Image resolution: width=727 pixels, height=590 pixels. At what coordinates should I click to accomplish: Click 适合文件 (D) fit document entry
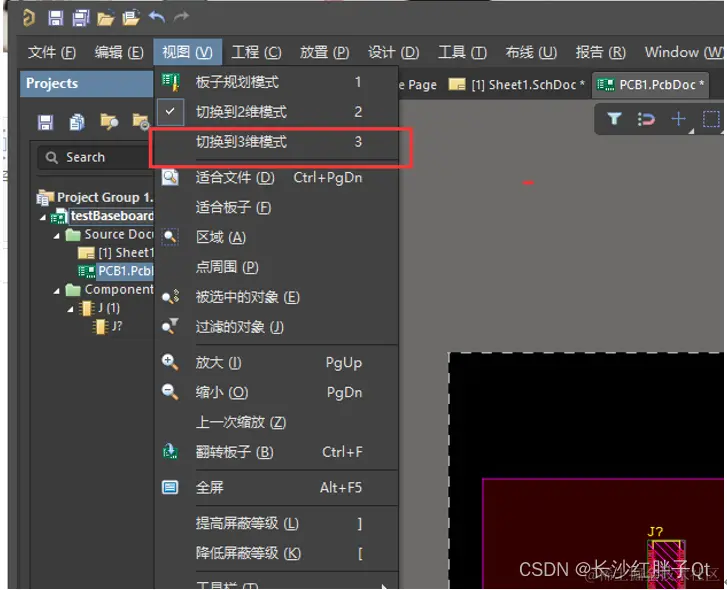[277, 178]
